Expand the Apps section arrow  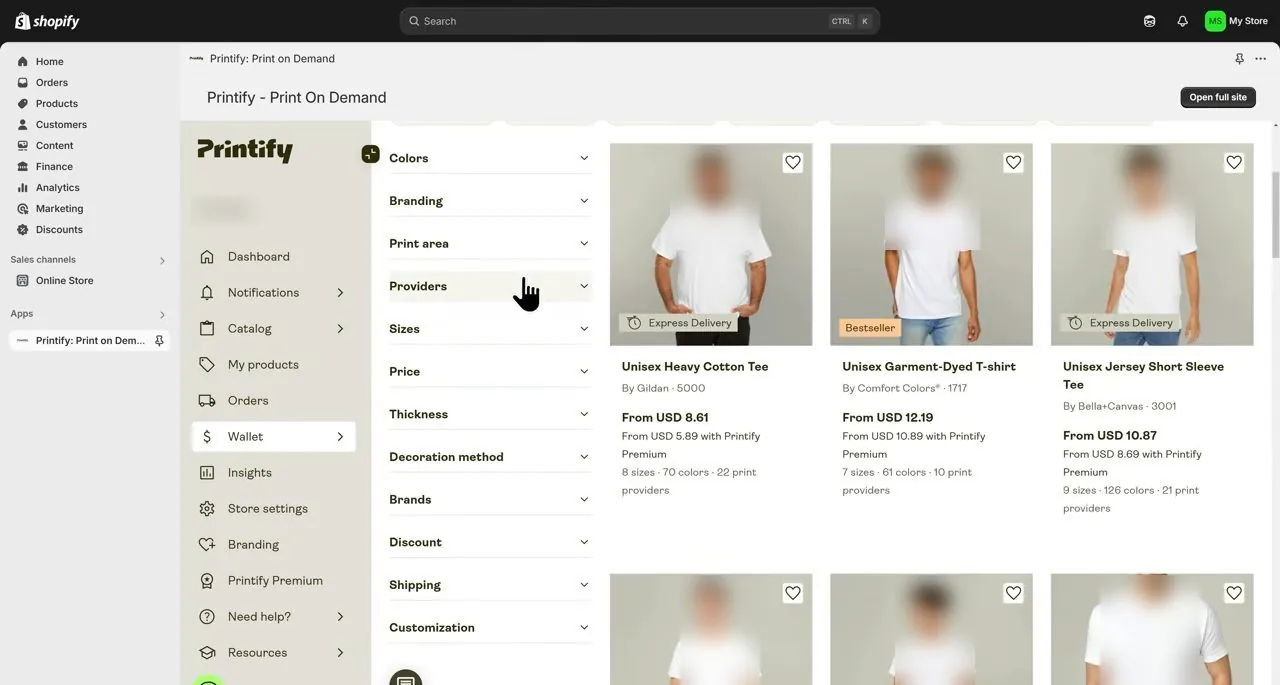[162, 314]
